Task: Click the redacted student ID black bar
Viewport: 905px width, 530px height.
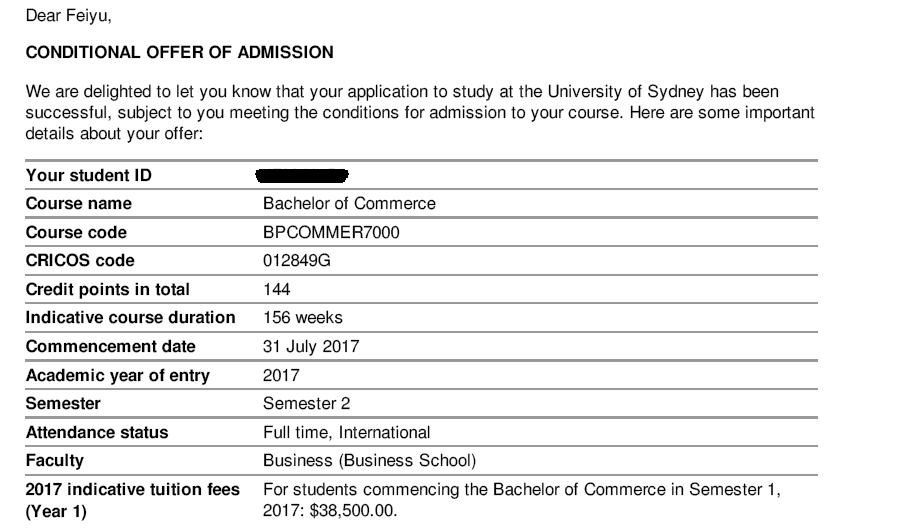Action: coord(302,176)
